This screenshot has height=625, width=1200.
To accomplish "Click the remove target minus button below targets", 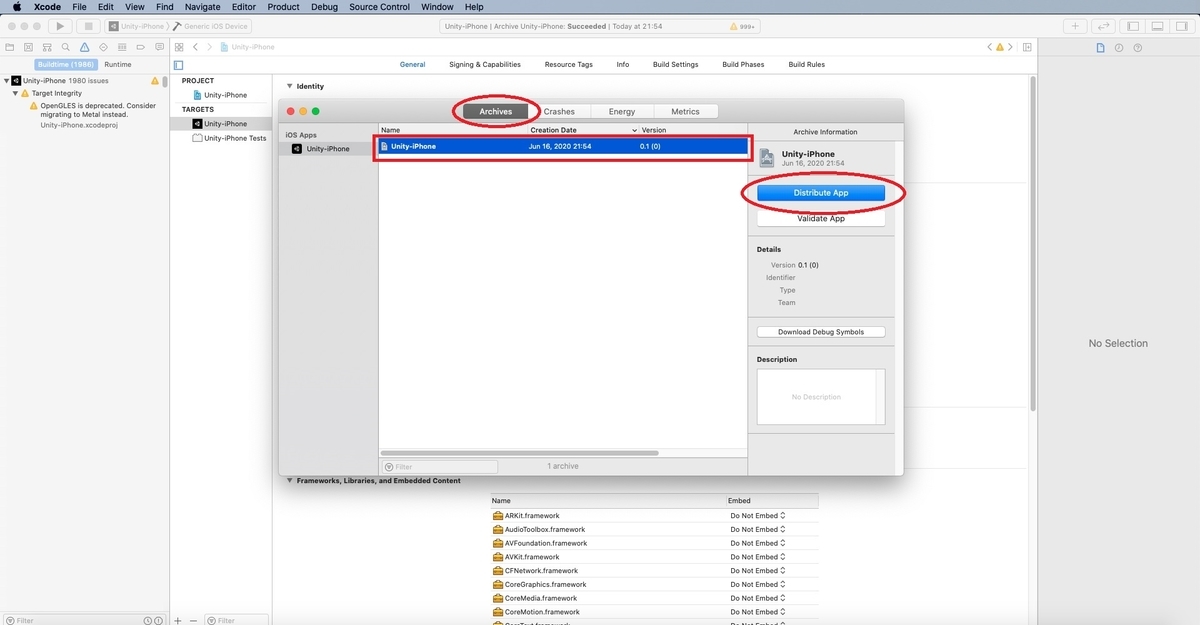I will pyautogui.click(x=194, y=620).
